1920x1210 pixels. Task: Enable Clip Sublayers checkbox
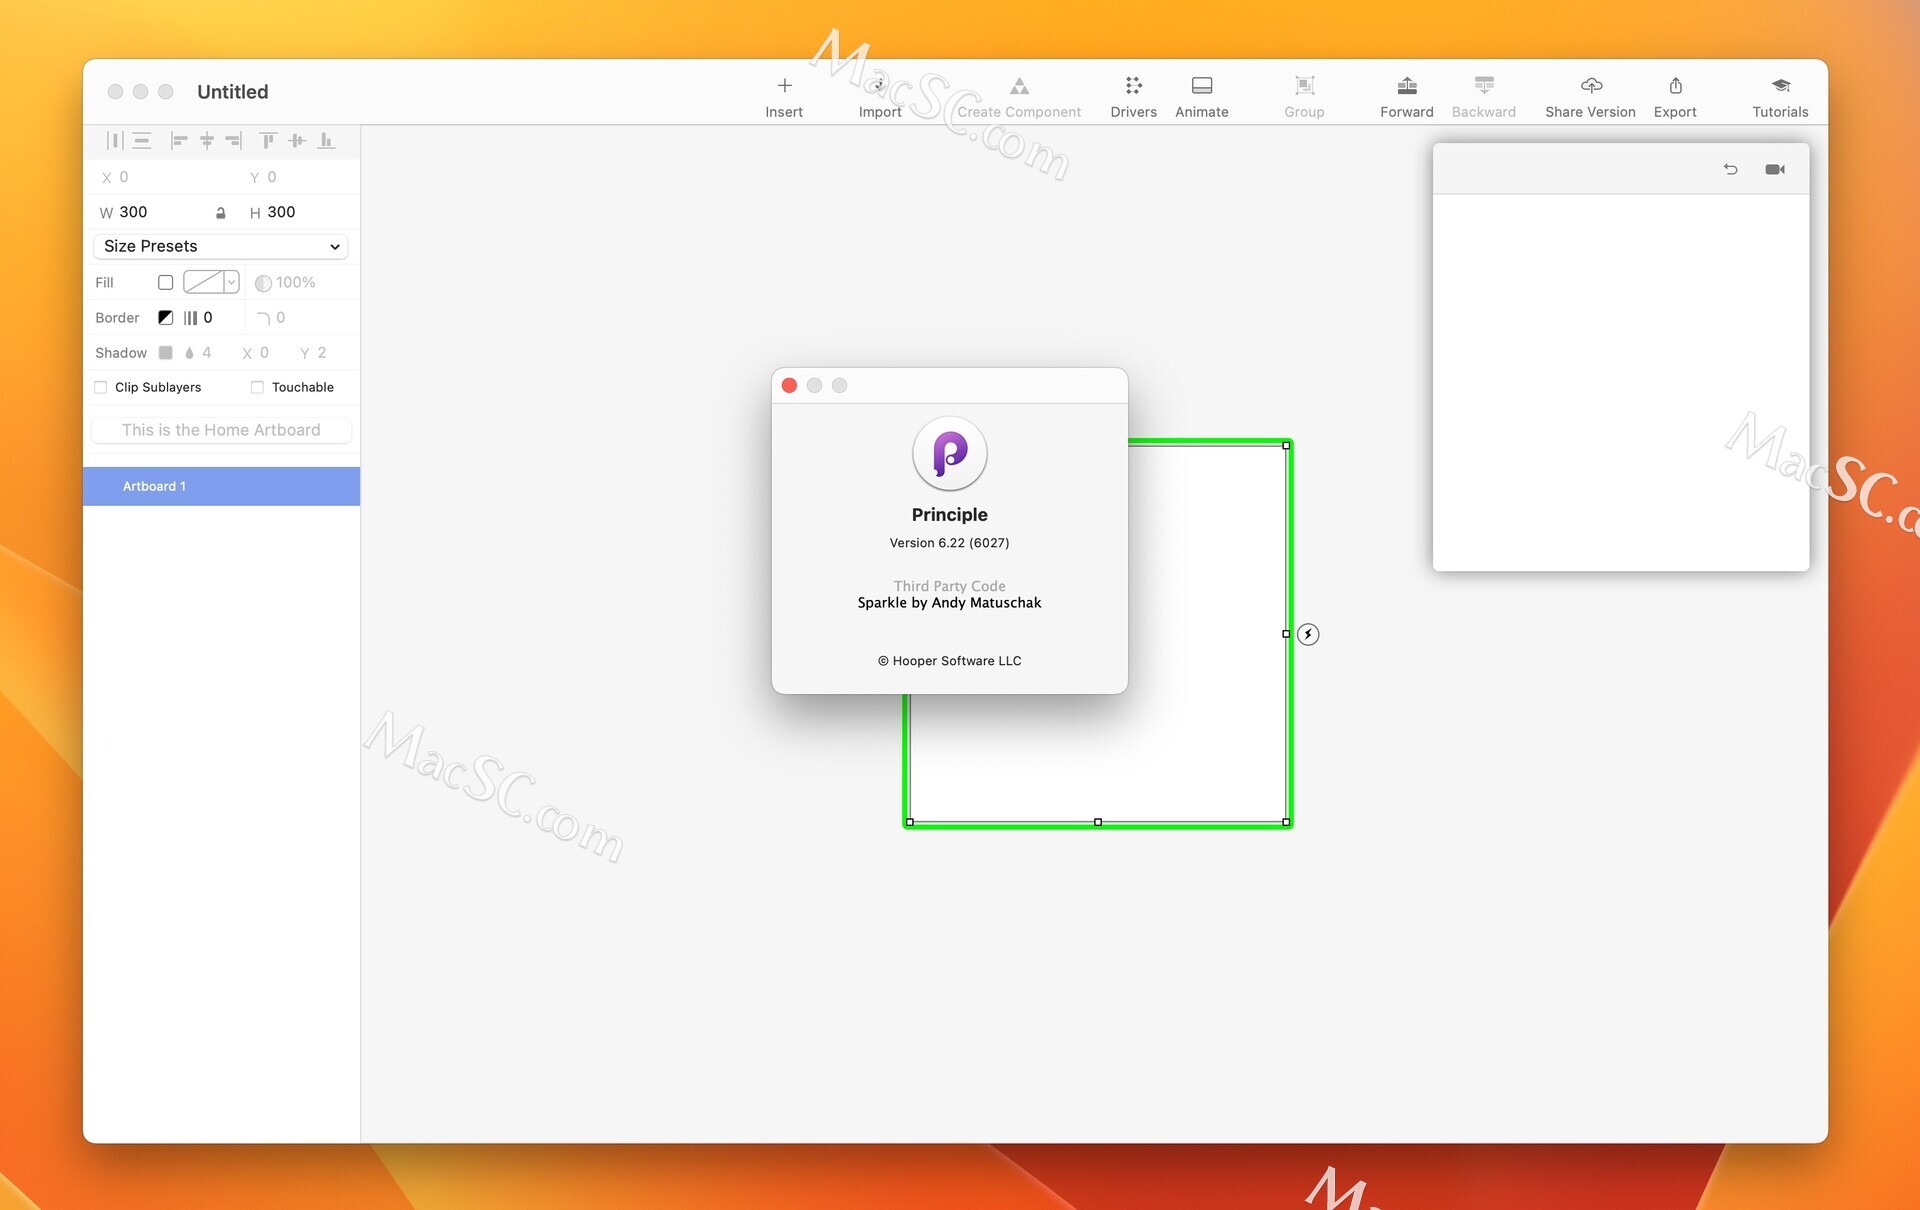[x=100, y=387]
